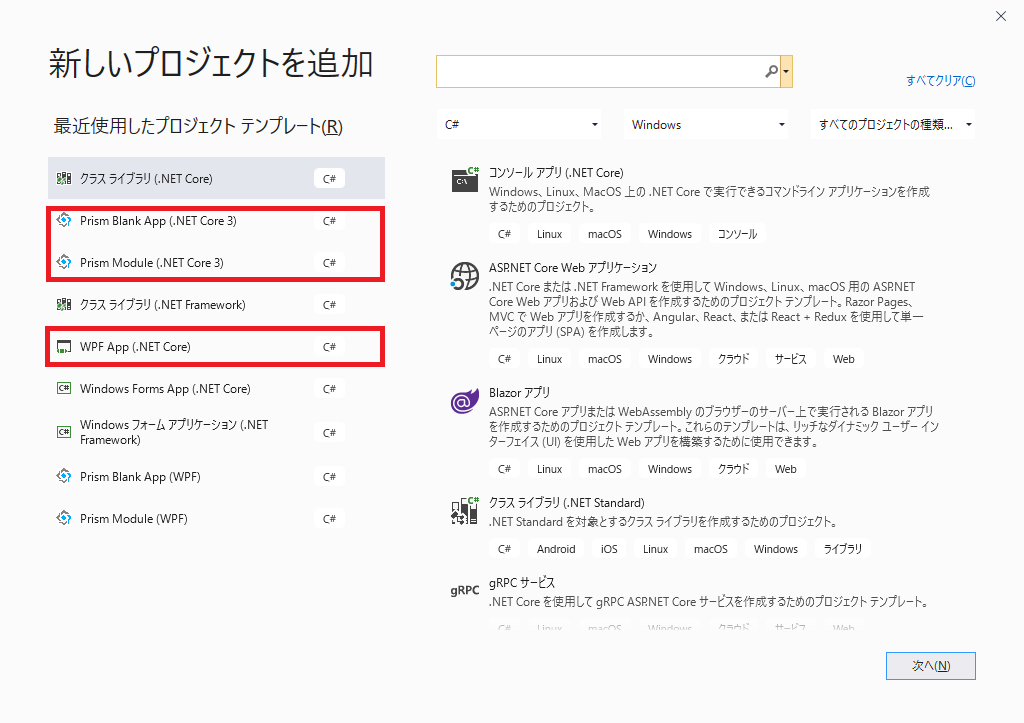Choose the ASP.NET Core Web アプリケーション title
Image resolution: width=1024 pixels, height=723 pixels.
(573, 268)
